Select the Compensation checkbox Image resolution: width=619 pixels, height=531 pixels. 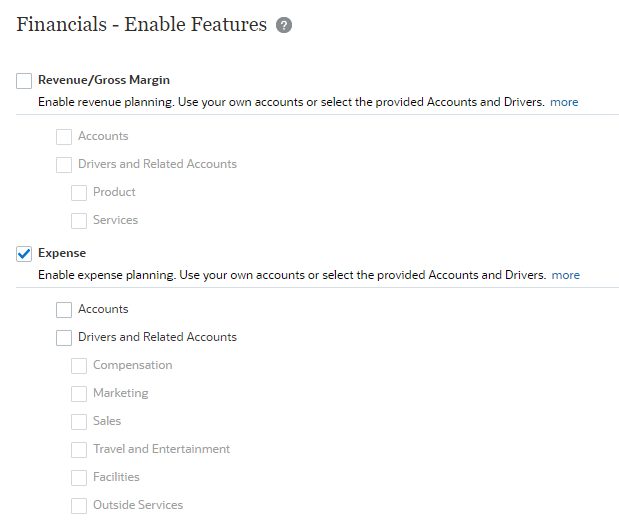pyautogui.click(x=79, y=366)
